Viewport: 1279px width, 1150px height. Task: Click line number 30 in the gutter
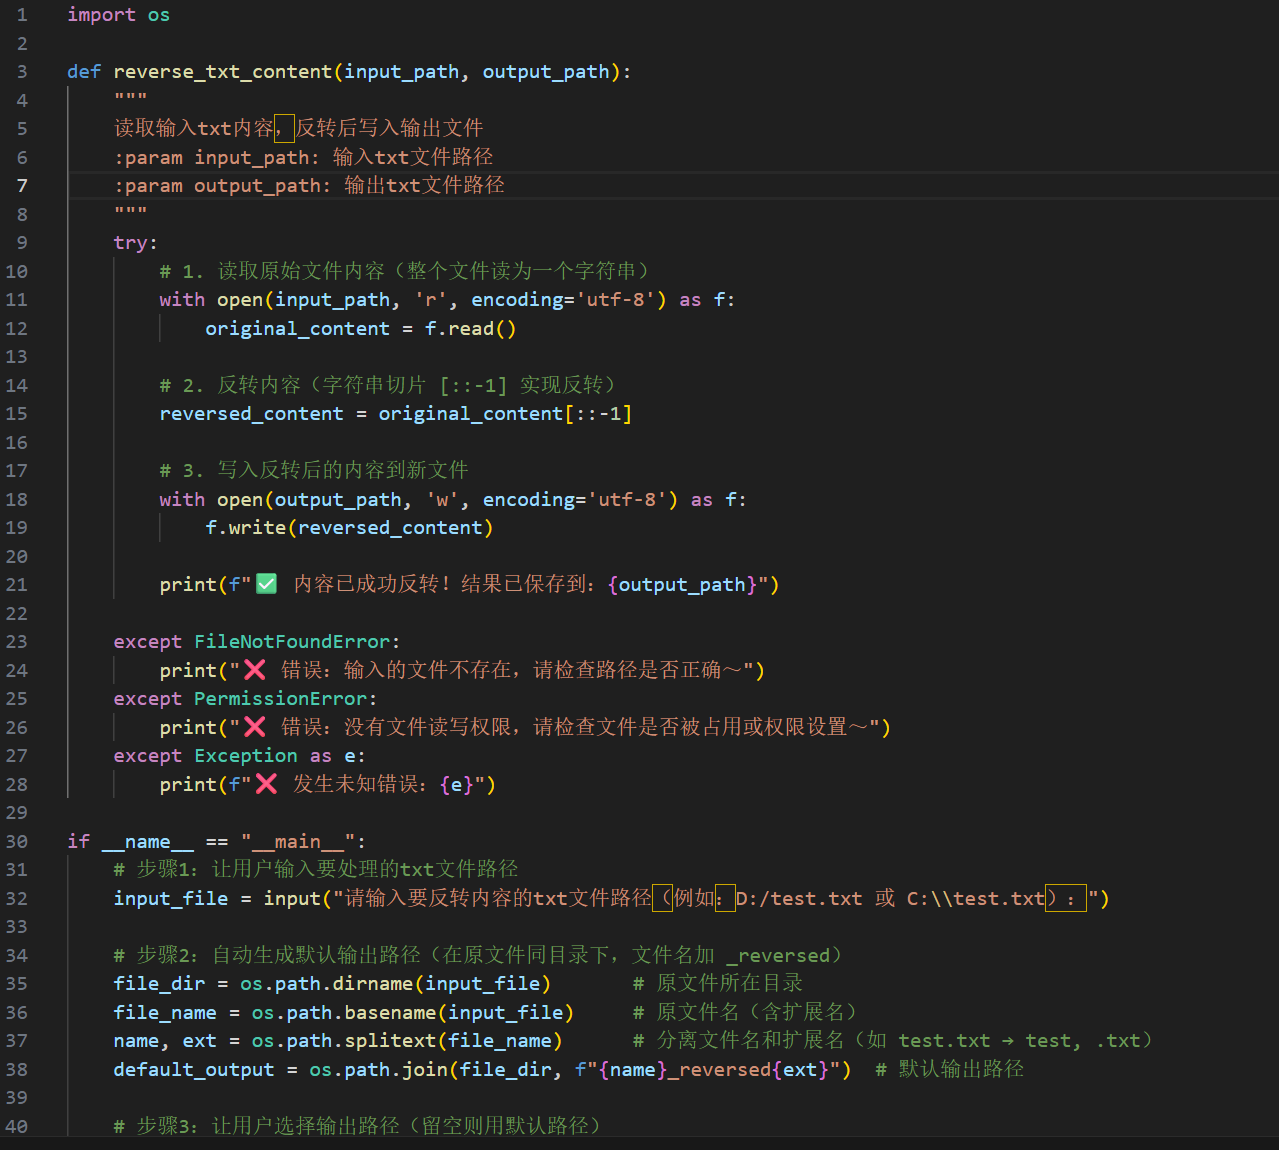[17, 842]
